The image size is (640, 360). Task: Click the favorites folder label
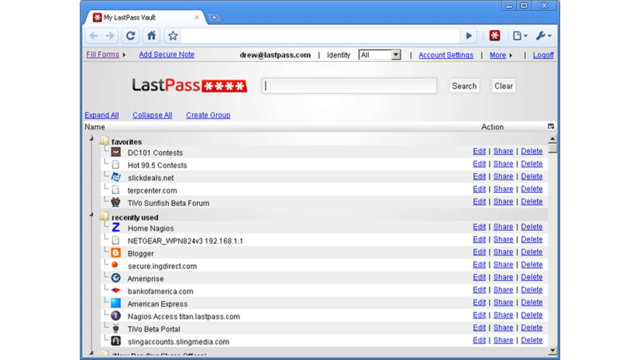(127, 142)
